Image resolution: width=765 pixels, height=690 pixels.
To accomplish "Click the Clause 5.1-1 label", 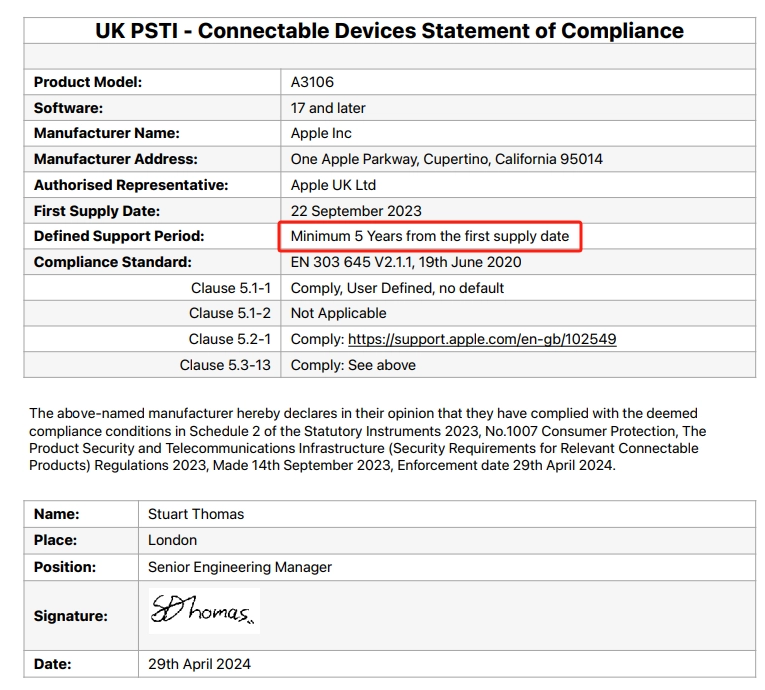I will point(231,288).
